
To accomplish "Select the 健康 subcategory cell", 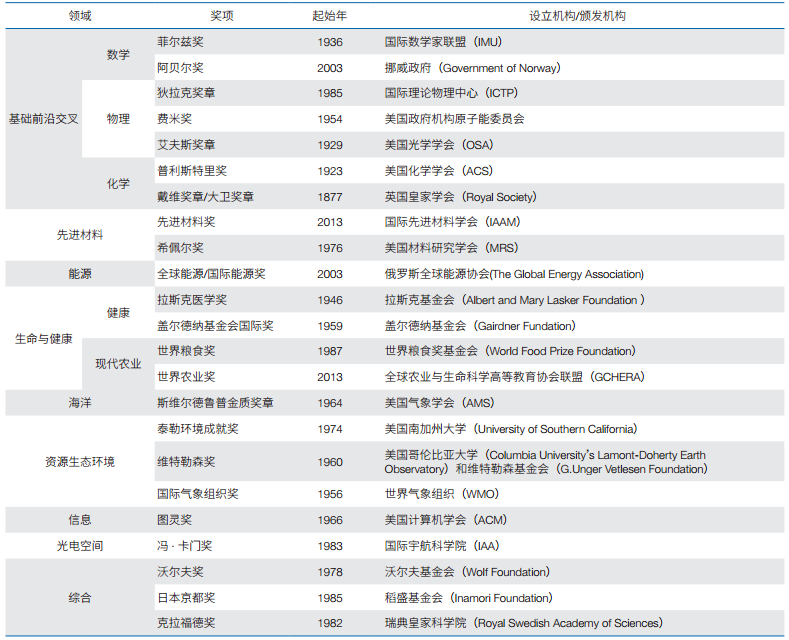I will click(x=118, y=313).
